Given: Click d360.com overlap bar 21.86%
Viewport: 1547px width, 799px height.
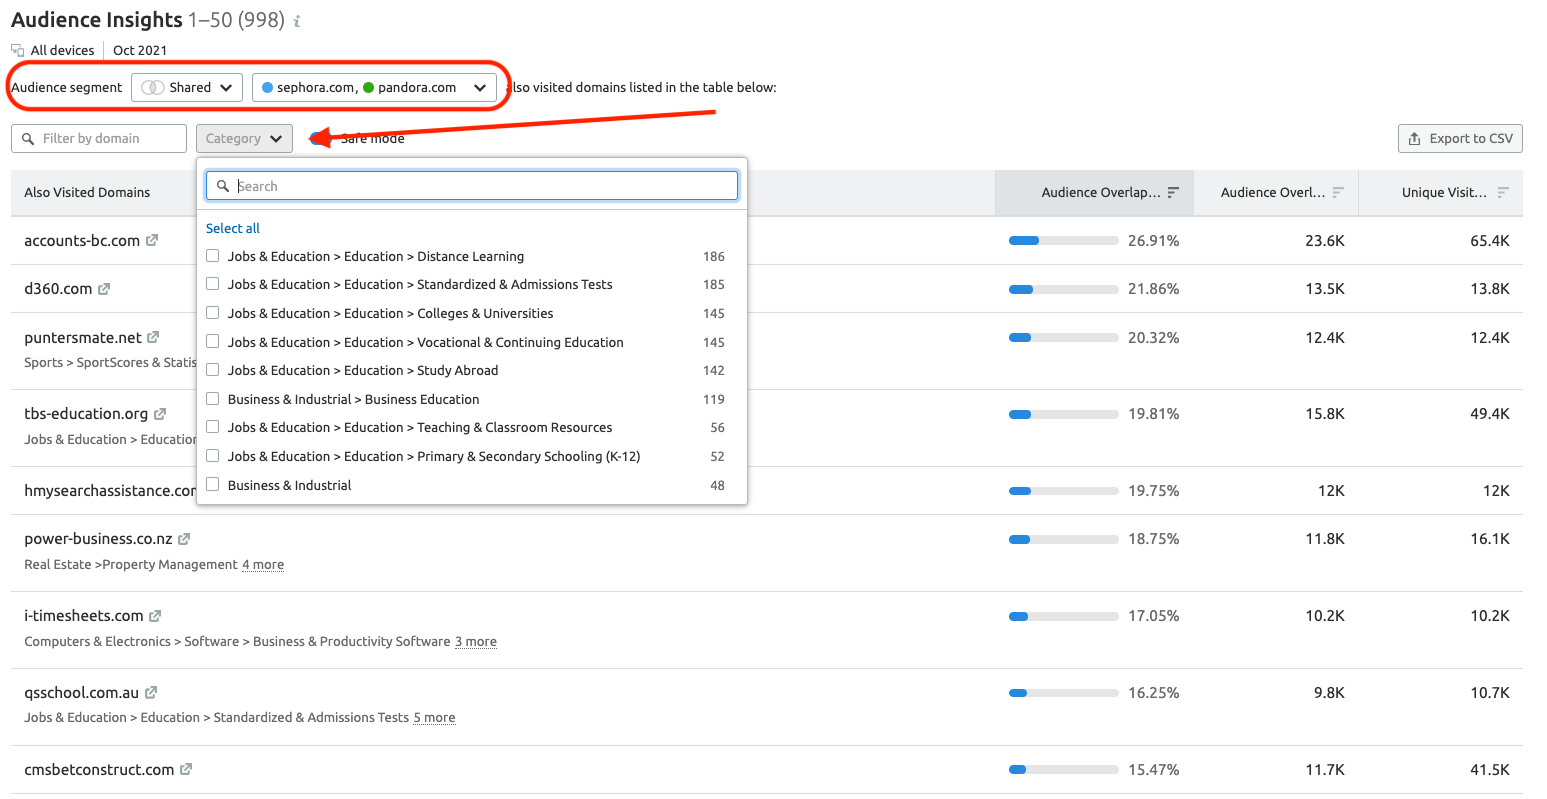Looking at the screenshot, I should click(1064, 289).
